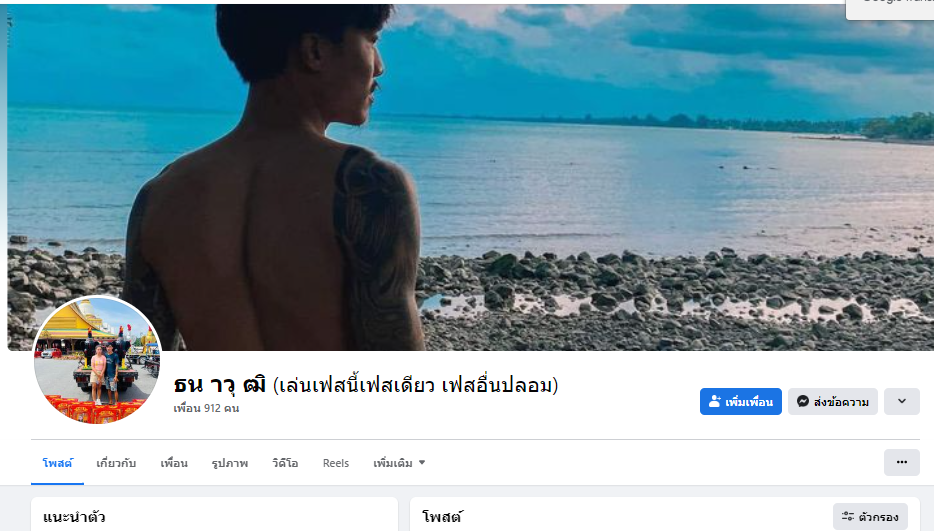Screen dimensions: 934x531
Task: Click the add friend person icon
Action: tap(714, 402)
